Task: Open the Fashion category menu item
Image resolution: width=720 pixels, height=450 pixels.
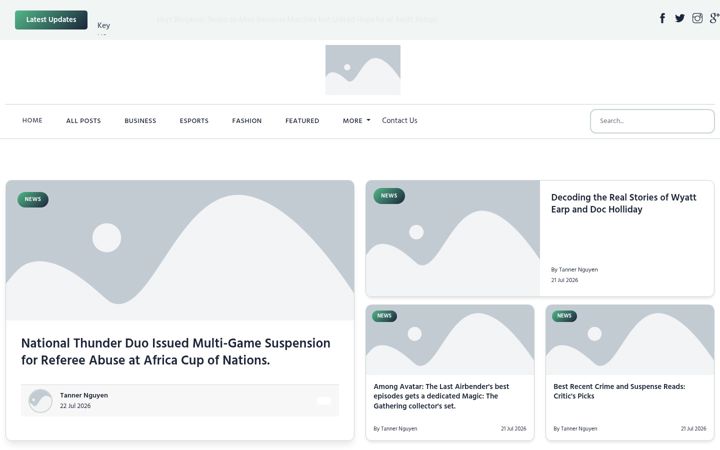Action: point(247,121)
